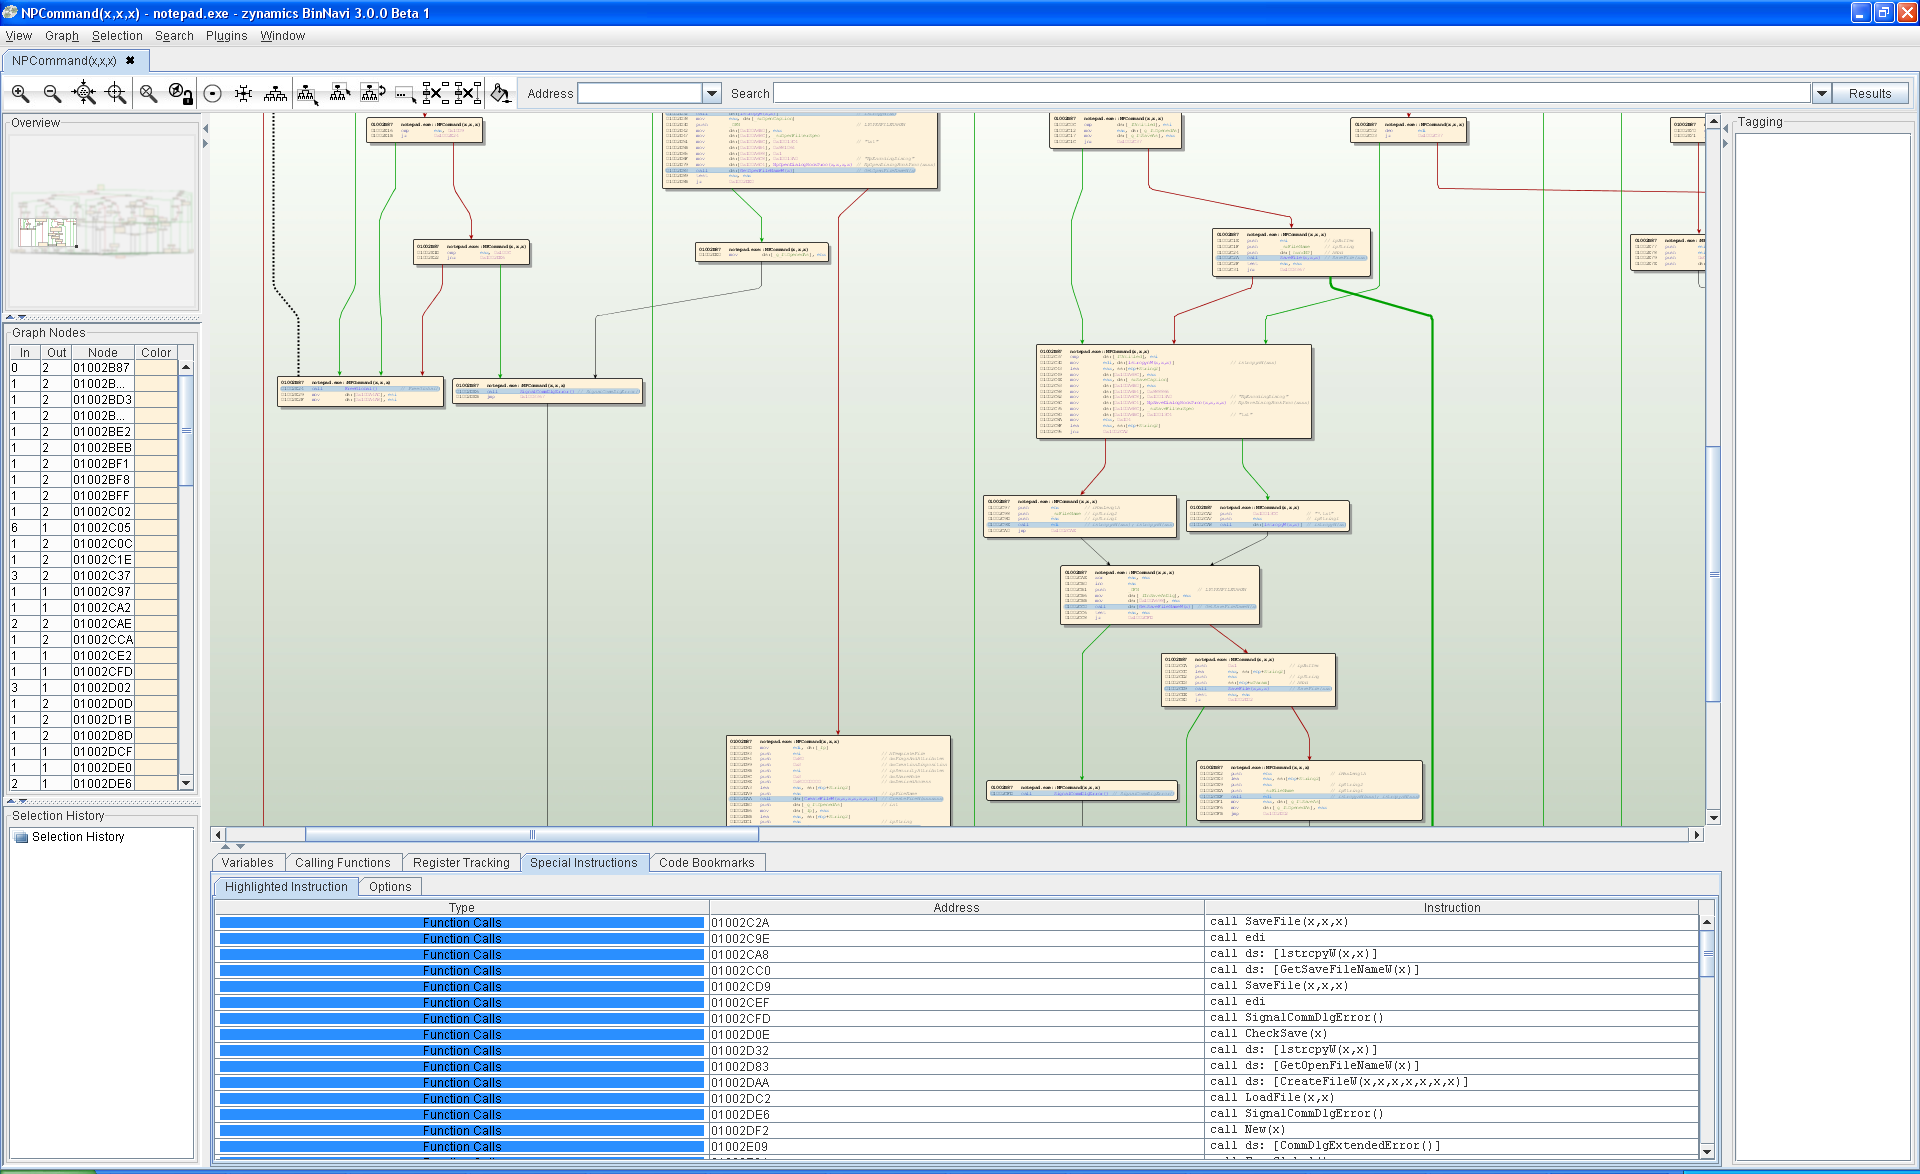Open the Plugins menu
Viewport: 1920px width, 1174px height.
click(226, 36)
